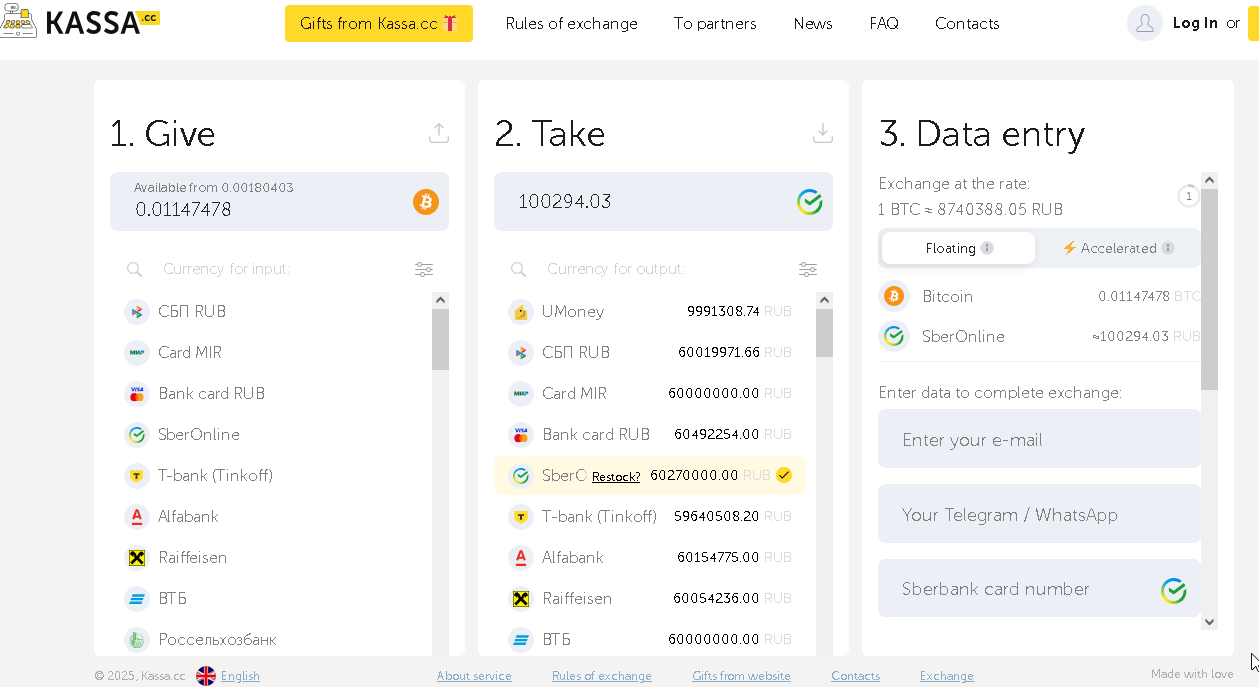Image resolution: width=1259 pixels, height=687 pixels.
Task: Click the search icon for output currency
Action: click(x=518, y=269)
